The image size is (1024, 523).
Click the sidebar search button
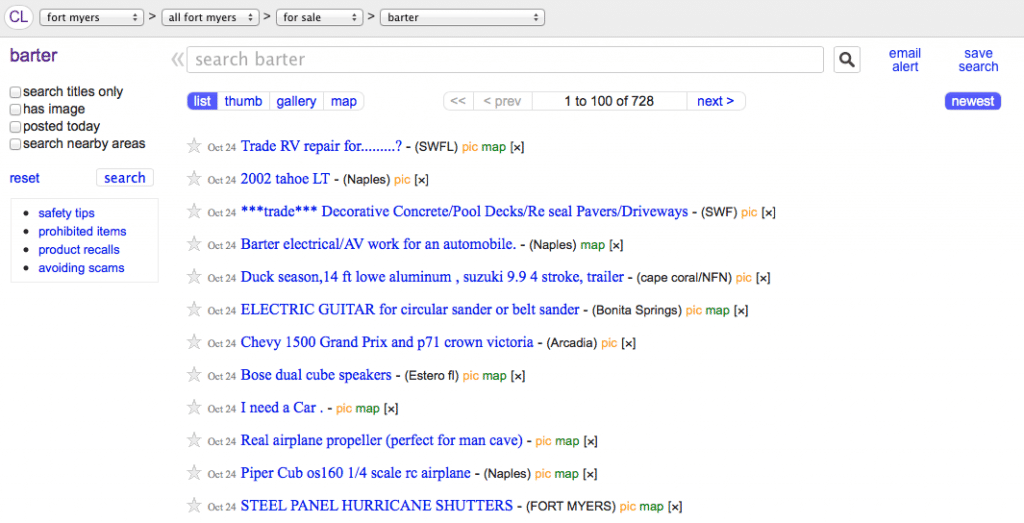click(125, 178)
